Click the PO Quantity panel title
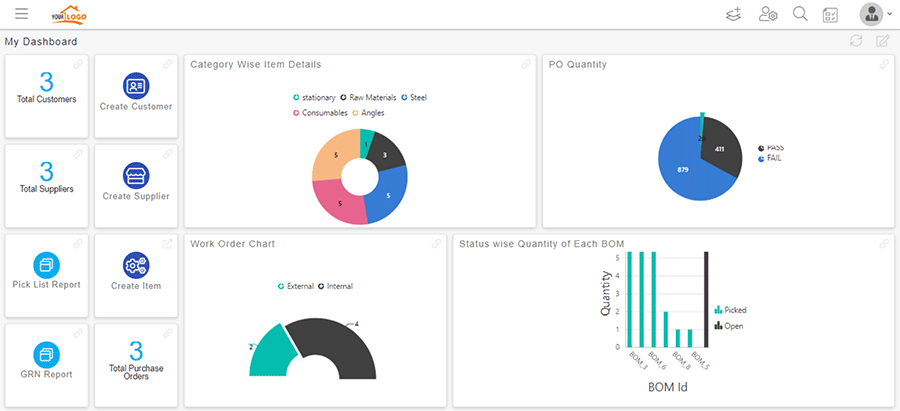Screen dimensions: 900x411 577,64
